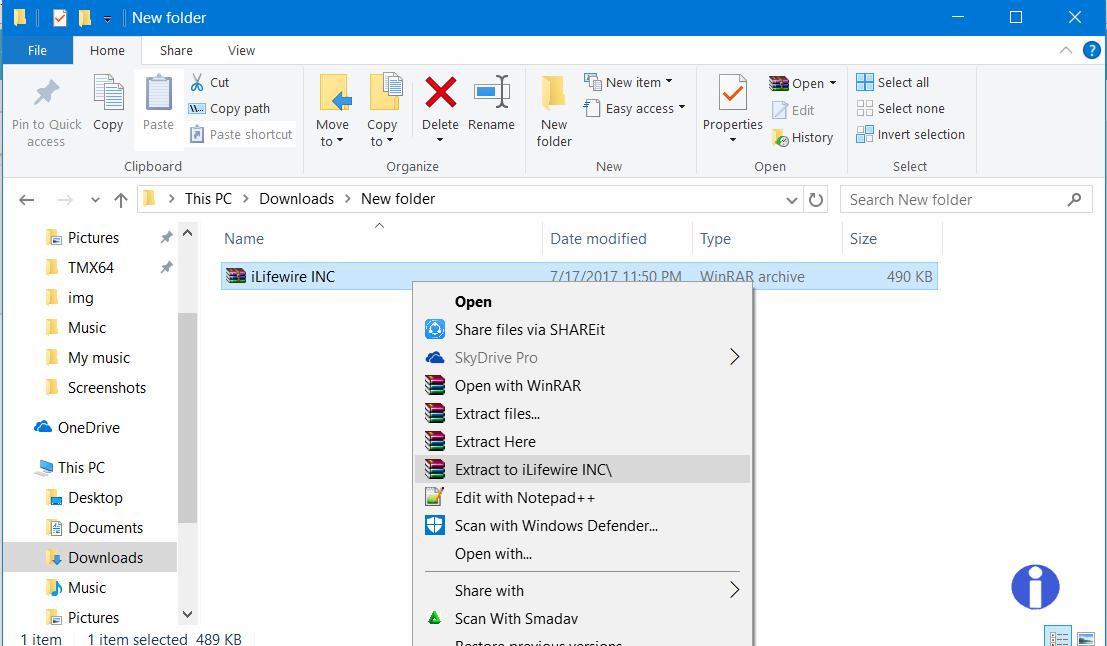
Task: Switch to the View tab
Action: click(x=241, y=50)
